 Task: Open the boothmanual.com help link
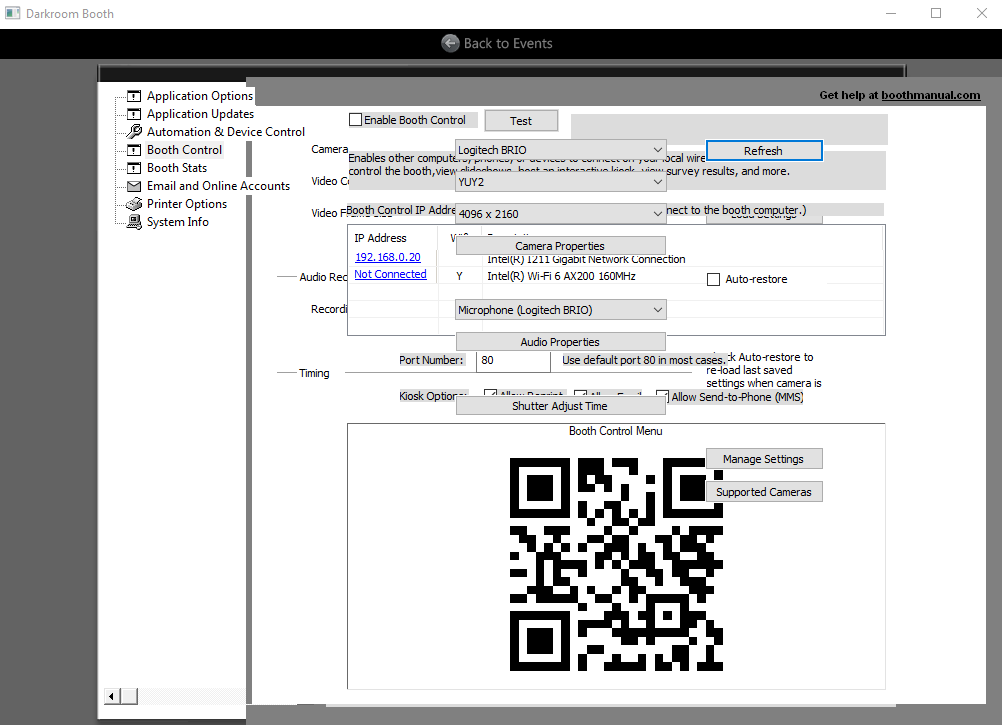click(930, 95)
